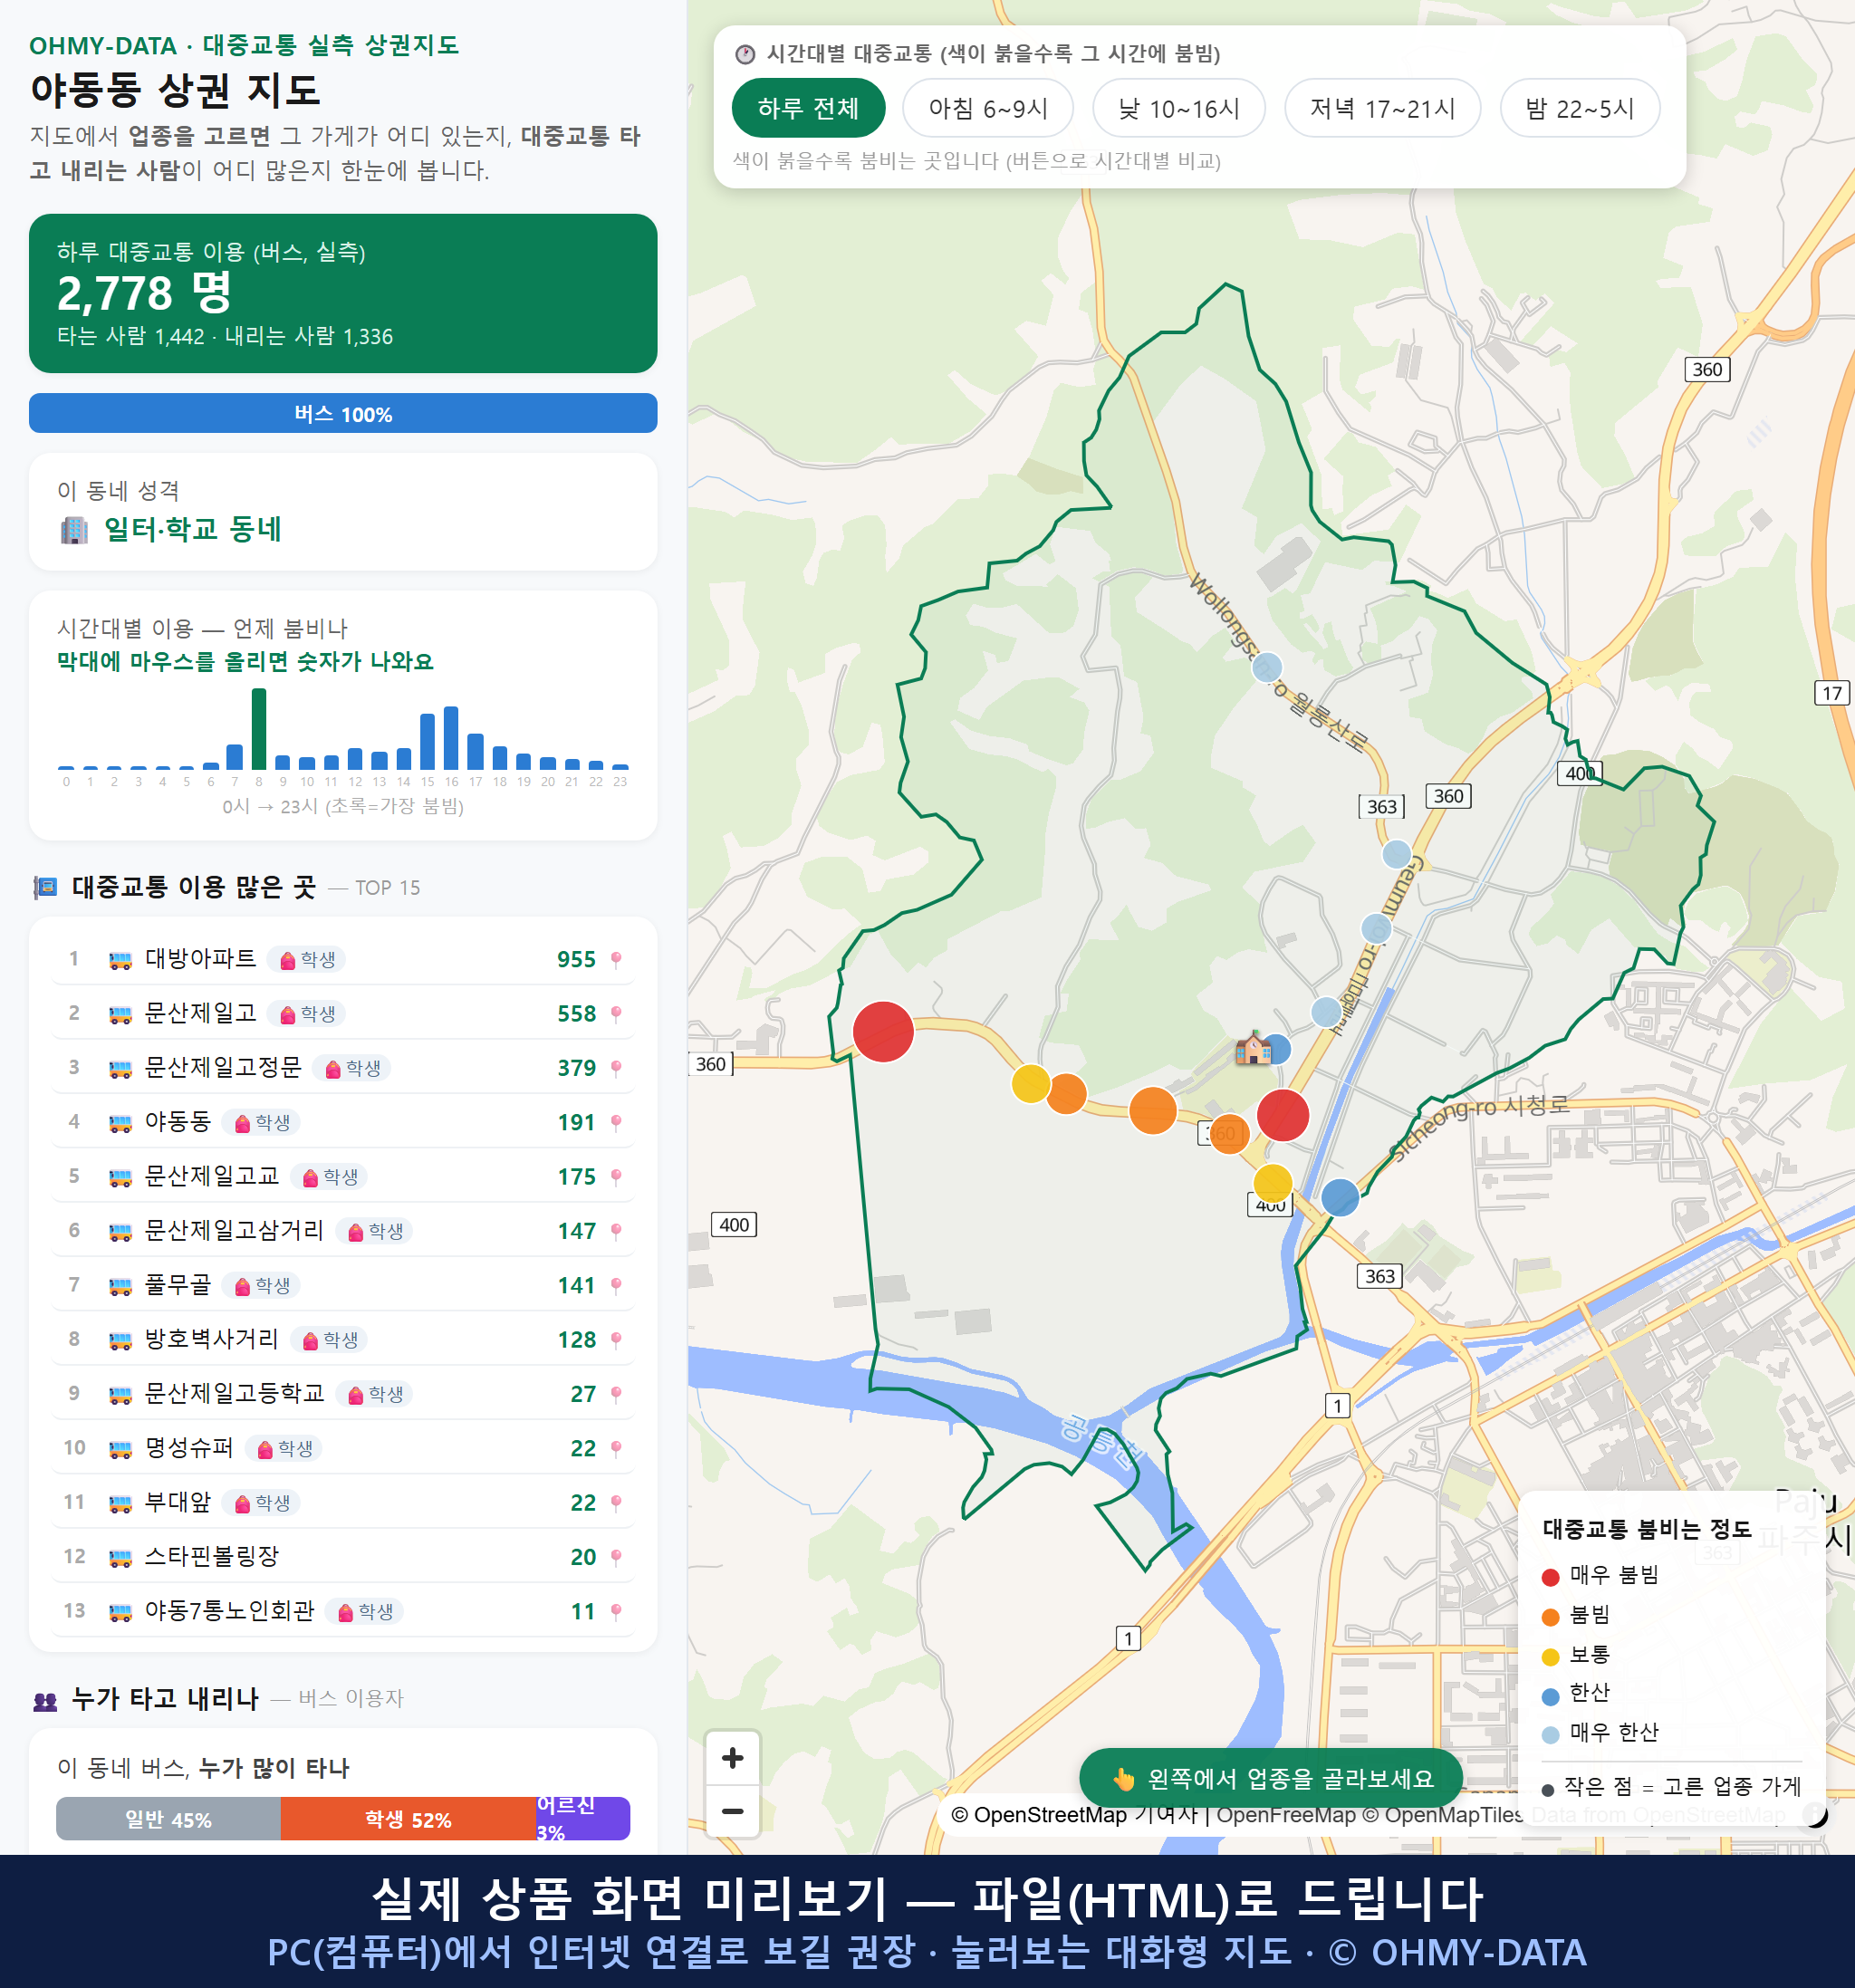Click the bus icon beside 대방아파트
The height and width of the screenshot is (1988, 1855).
coord(120,960)
